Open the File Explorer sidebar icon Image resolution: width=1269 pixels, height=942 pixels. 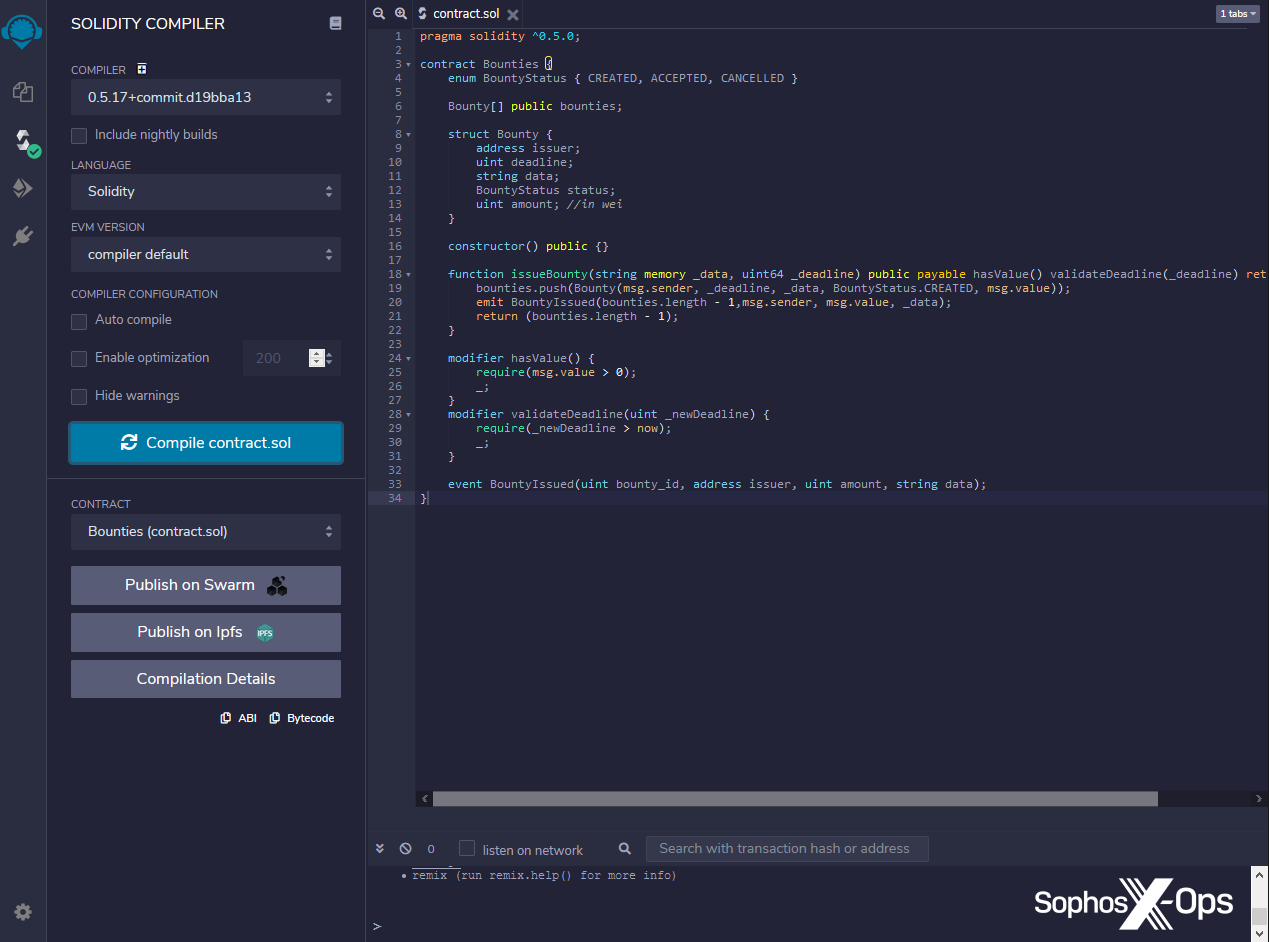23,92
